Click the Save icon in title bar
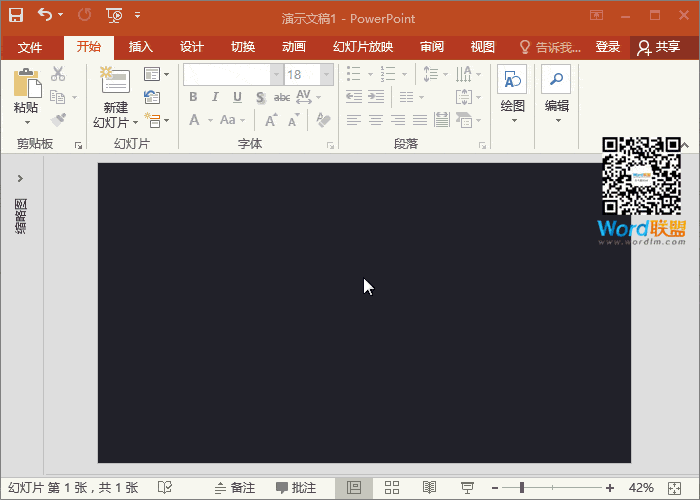 click(x=16, y=15)
